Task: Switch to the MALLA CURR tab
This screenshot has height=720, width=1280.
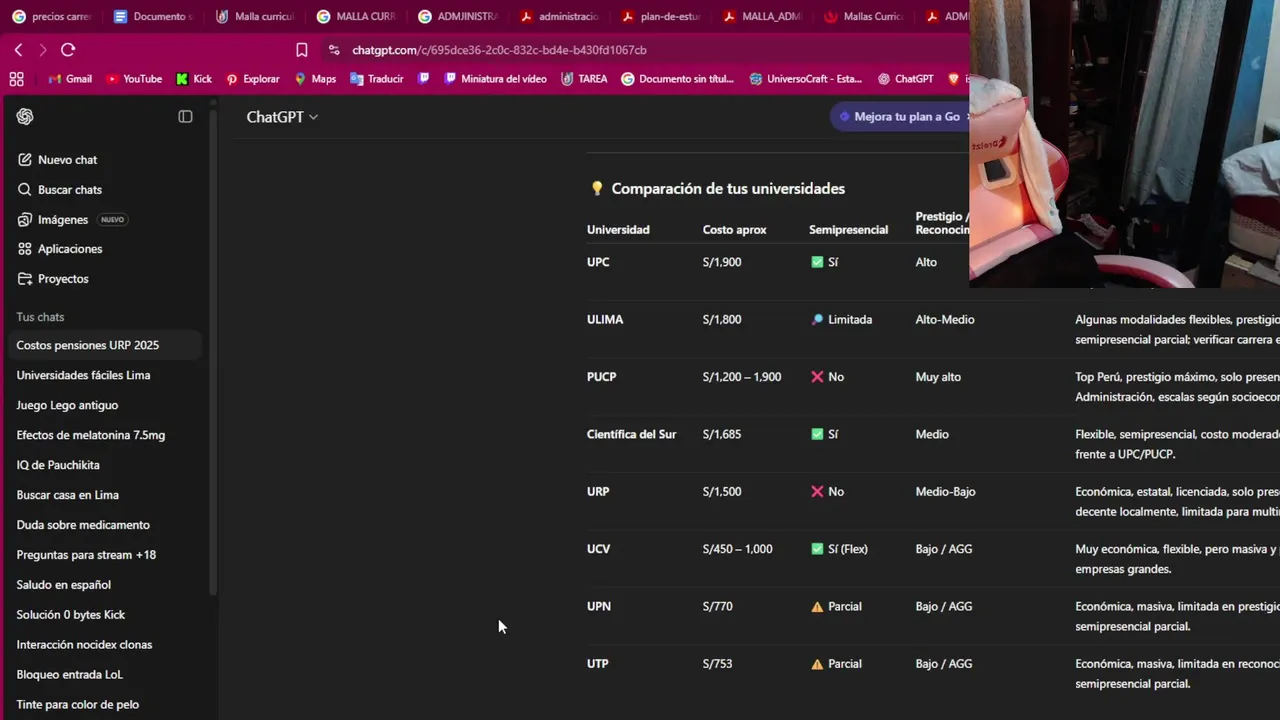Action: 357,16
